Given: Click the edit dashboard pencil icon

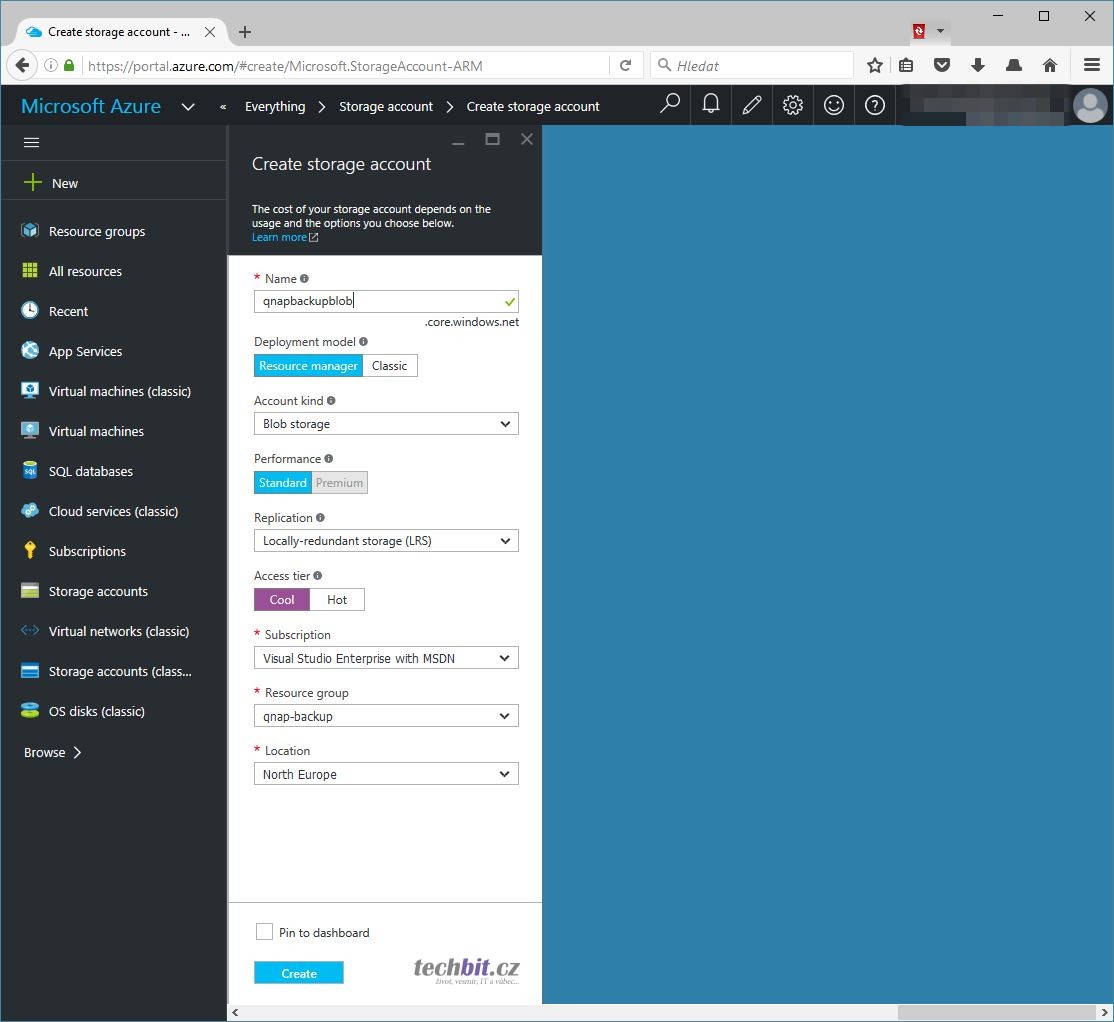Looking at the screenshot, I should [752, 105].
